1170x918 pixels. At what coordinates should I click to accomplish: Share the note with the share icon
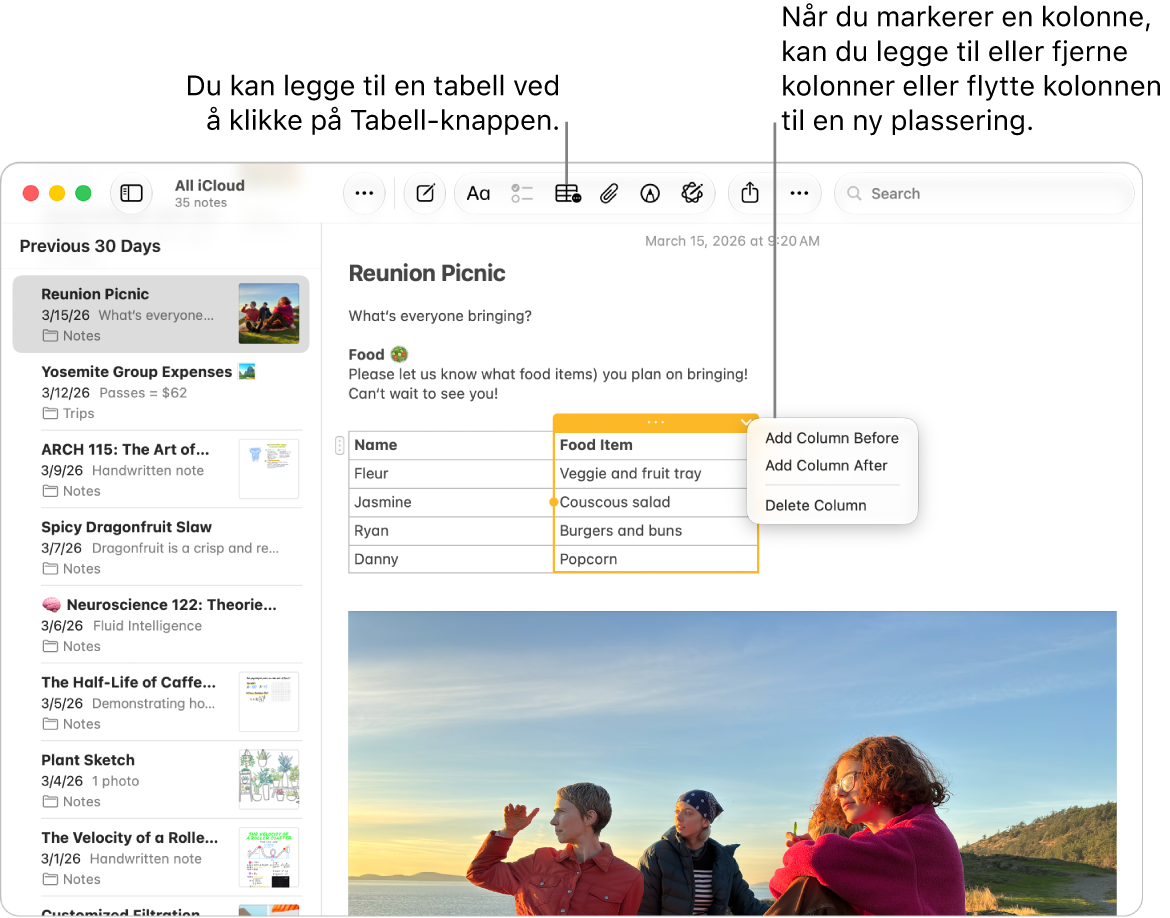pos(750,193)
